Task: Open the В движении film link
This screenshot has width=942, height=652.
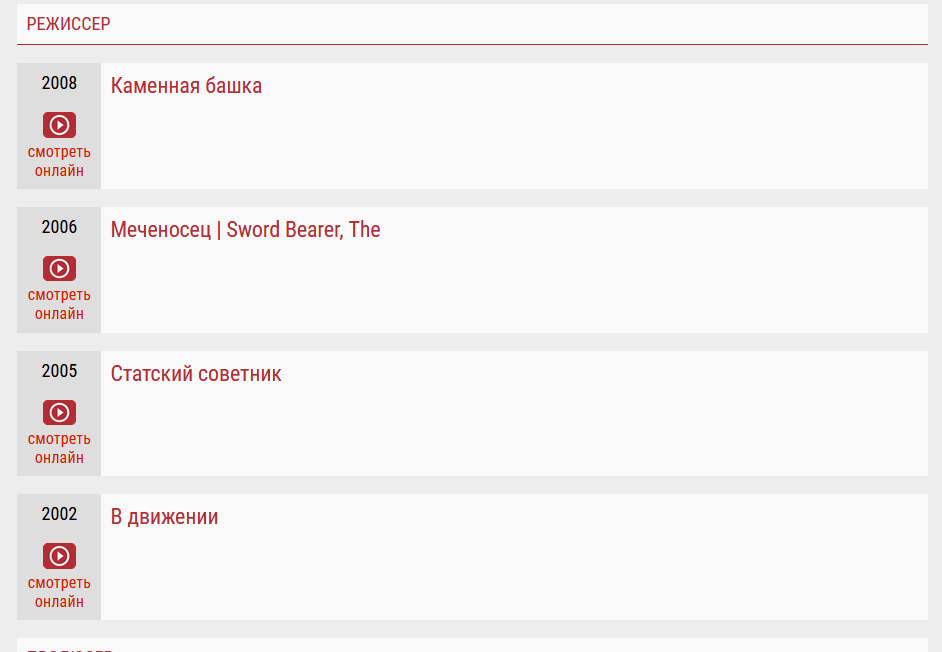Action: tap(164, 517)
